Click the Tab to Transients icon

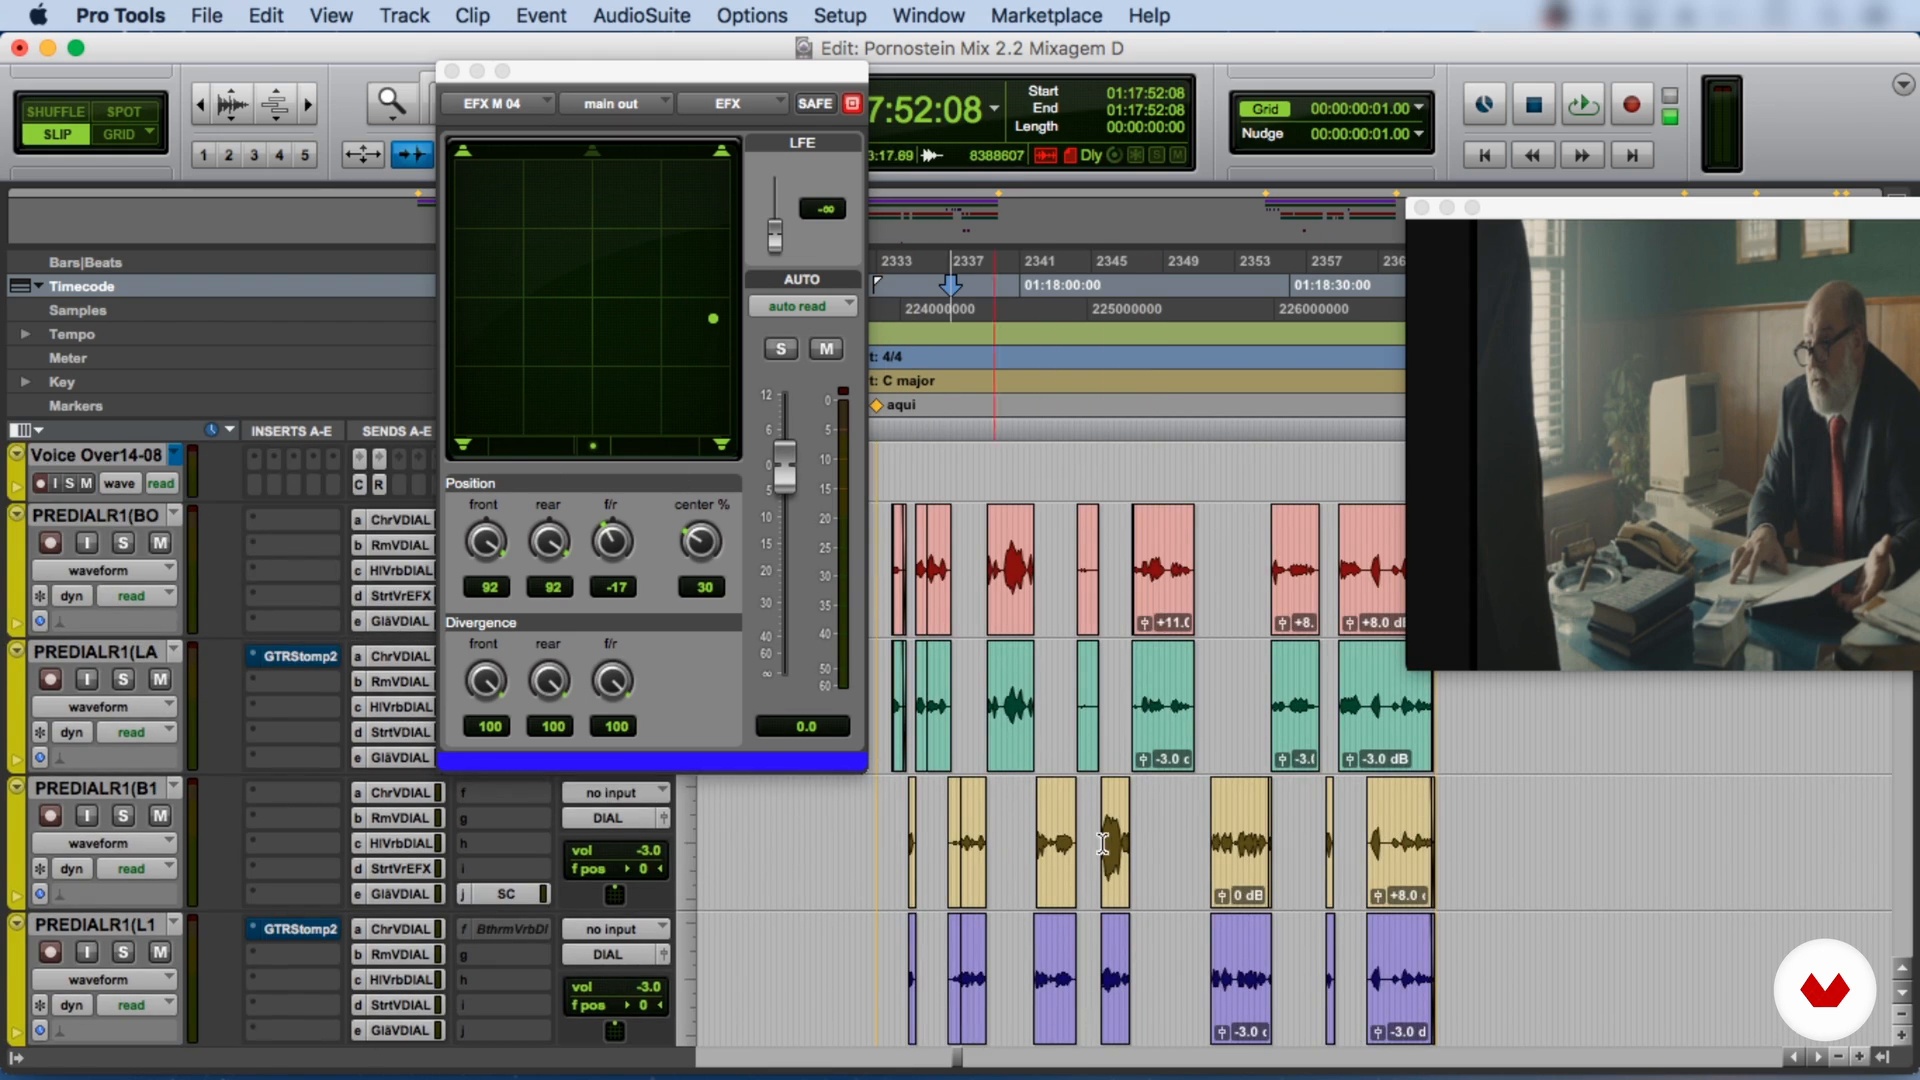(411, 154)
